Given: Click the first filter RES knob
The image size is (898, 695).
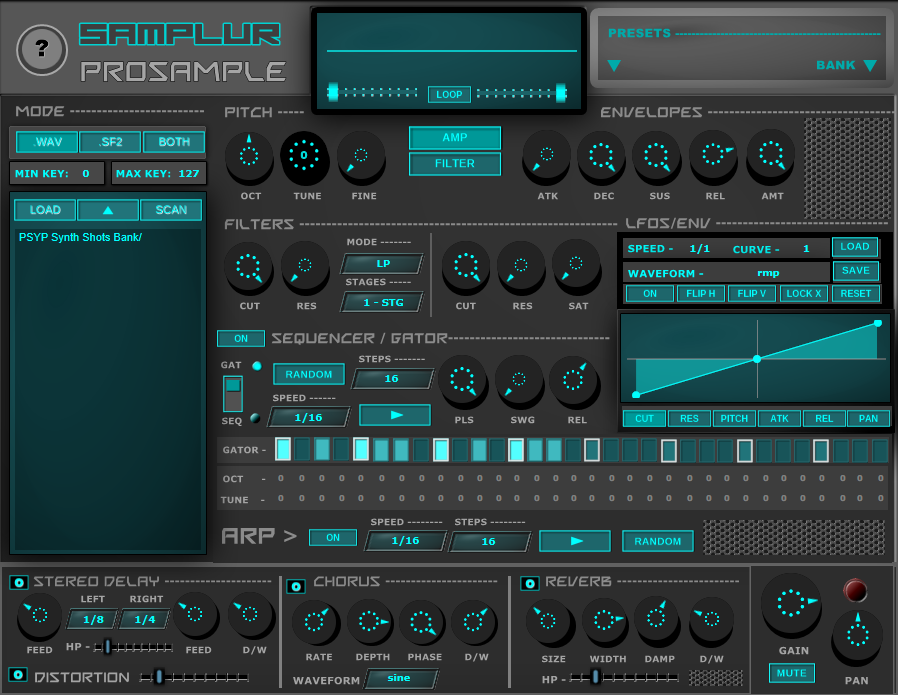Looking at the screenshot, I should [305, 266].
